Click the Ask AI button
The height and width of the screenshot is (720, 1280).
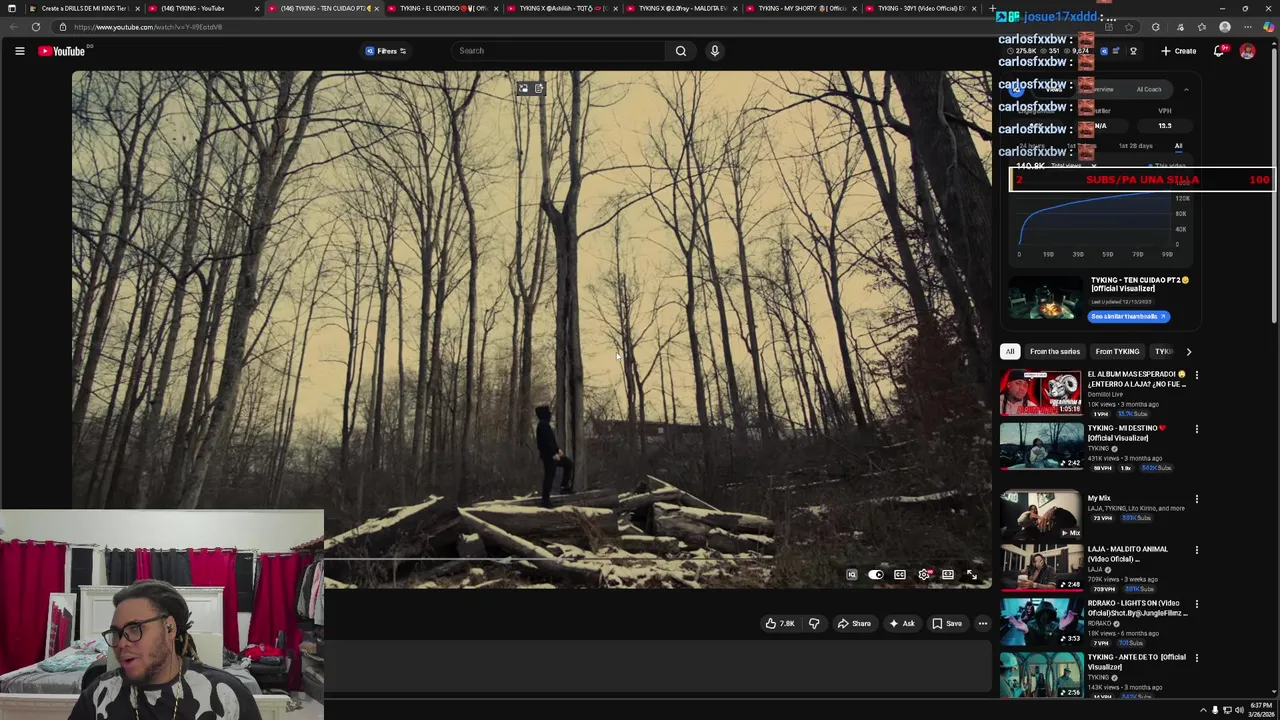(901, 624)
